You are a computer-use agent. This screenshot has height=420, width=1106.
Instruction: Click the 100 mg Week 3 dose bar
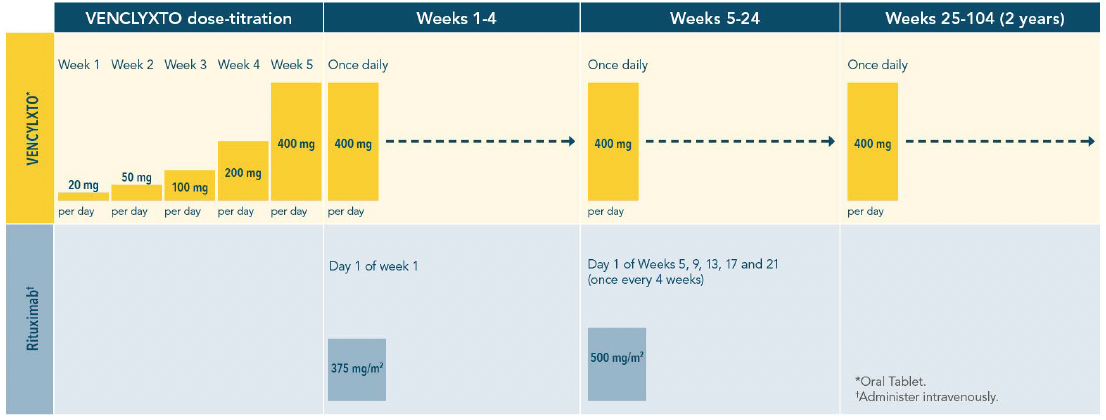(x=189, y=186)
